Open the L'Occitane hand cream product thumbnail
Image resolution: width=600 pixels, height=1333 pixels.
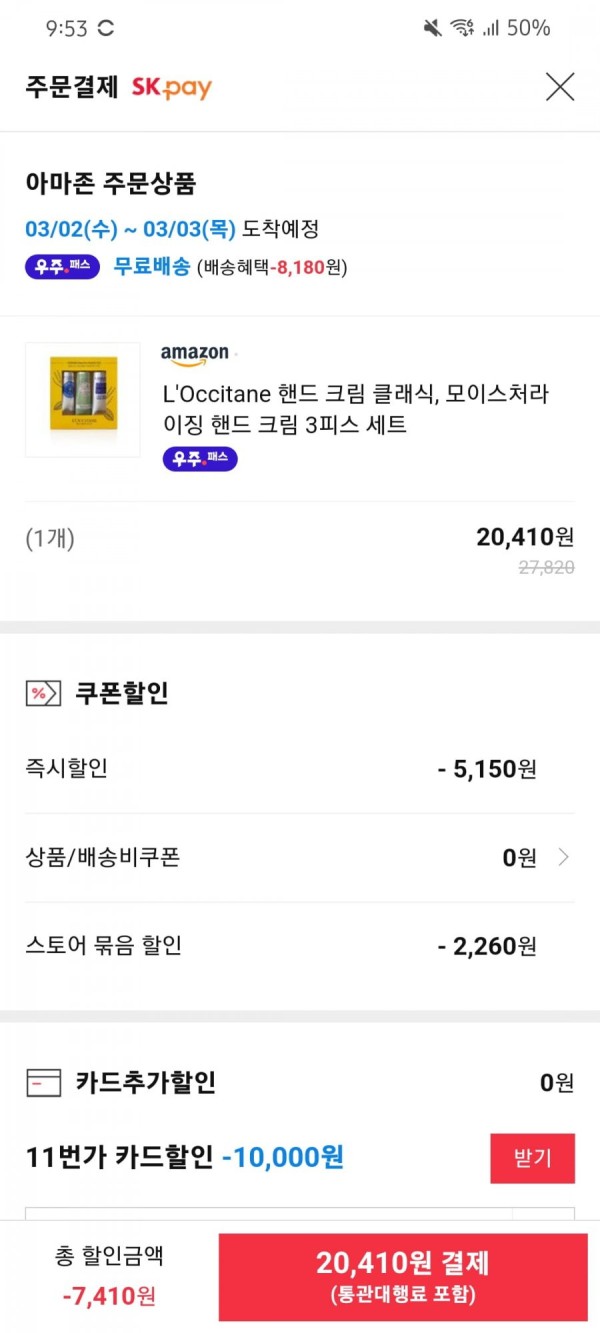(83, 399)
